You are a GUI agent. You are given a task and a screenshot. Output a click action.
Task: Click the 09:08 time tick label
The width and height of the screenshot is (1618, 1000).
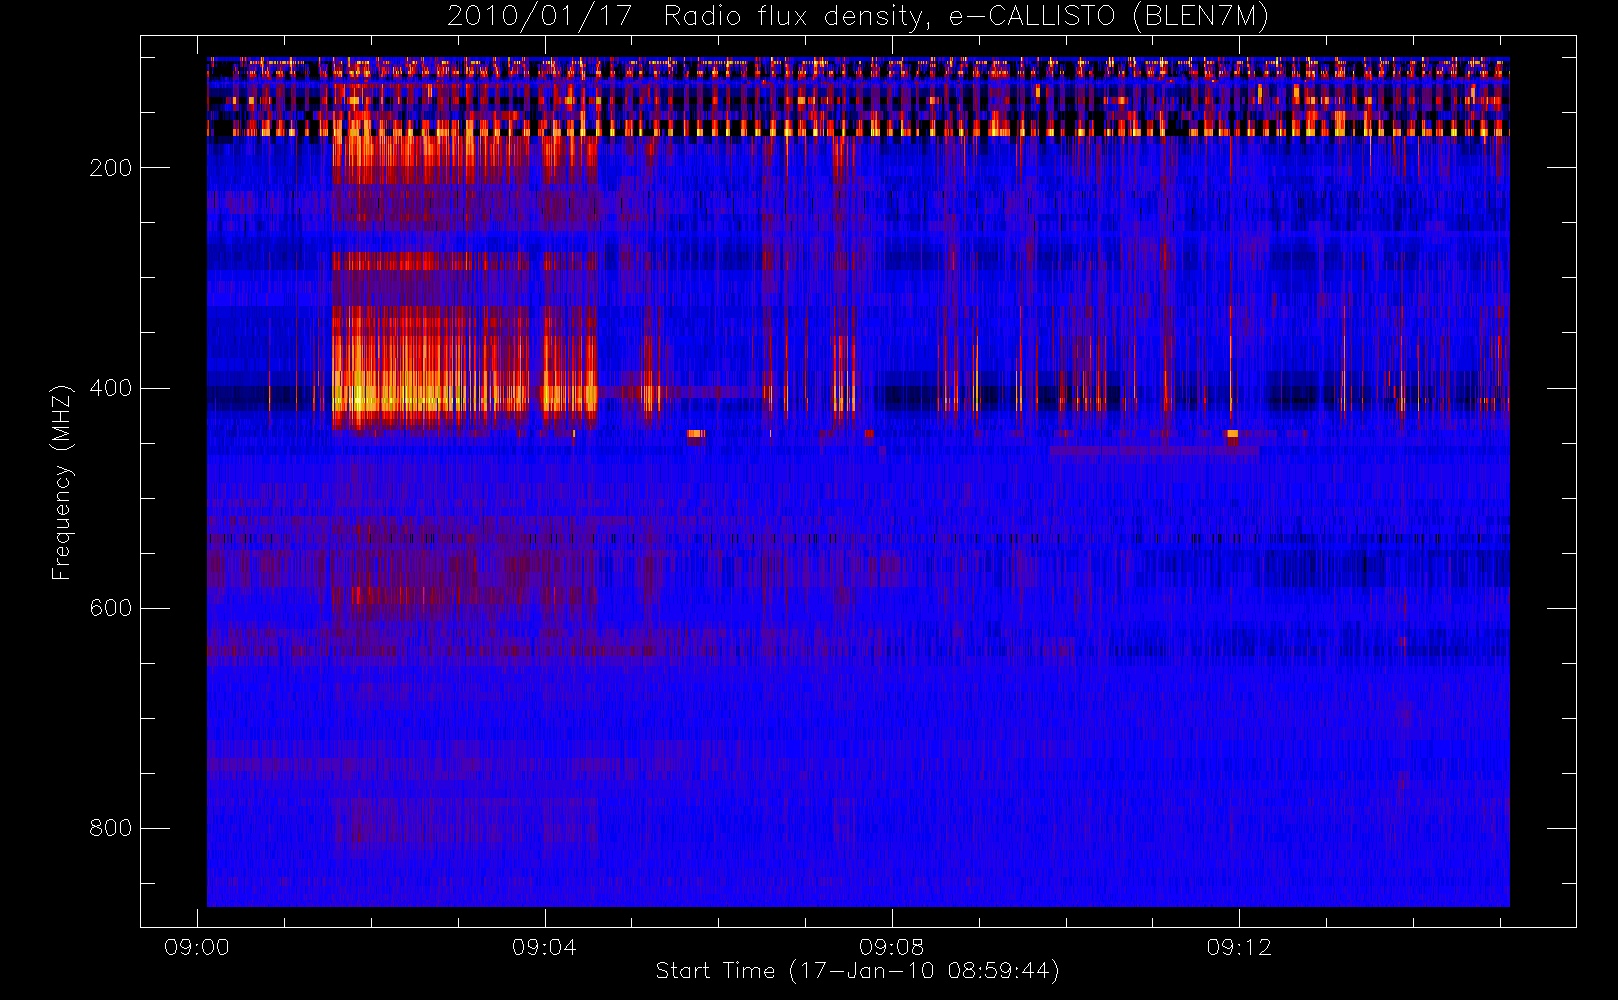[891, 947]
